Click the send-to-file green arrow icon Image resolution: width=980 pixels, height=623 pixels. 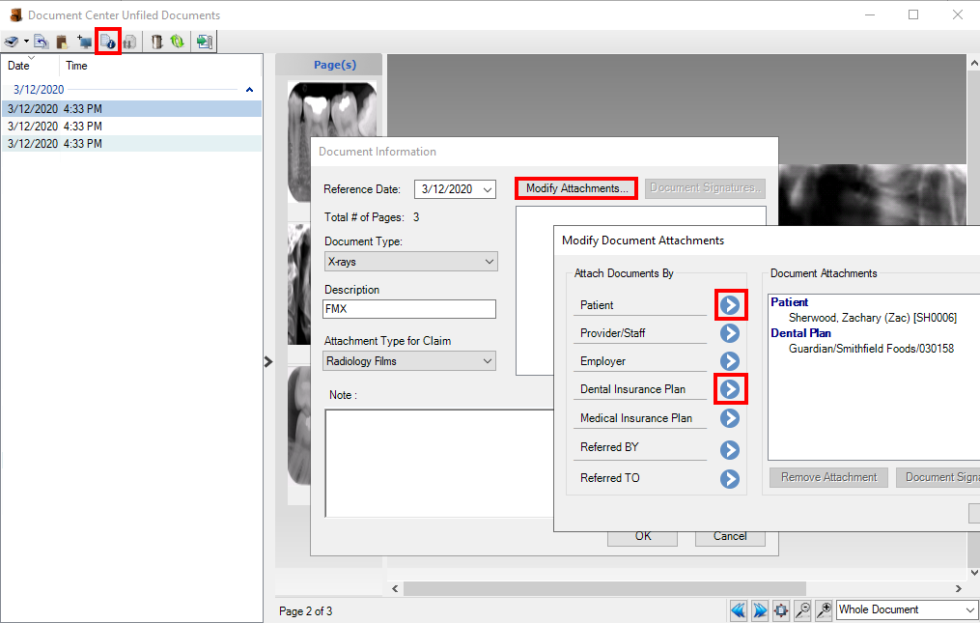click(204, 42)
